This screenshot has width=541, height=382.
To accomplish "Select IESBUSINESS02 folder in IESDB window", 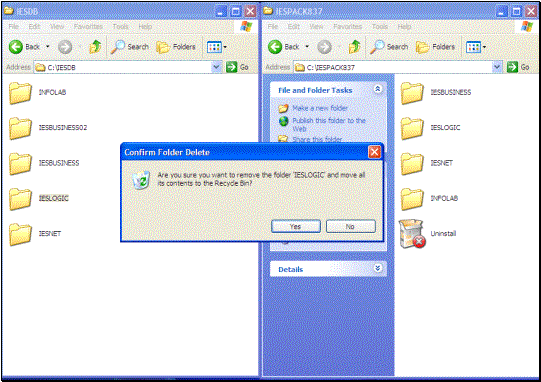I will tap(48, 128).
